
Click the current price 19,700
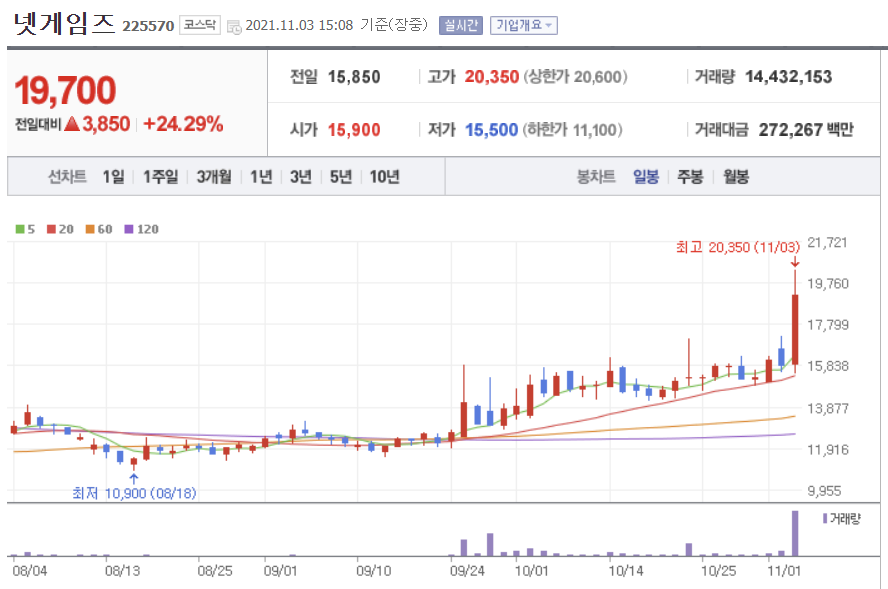[66, 91]
